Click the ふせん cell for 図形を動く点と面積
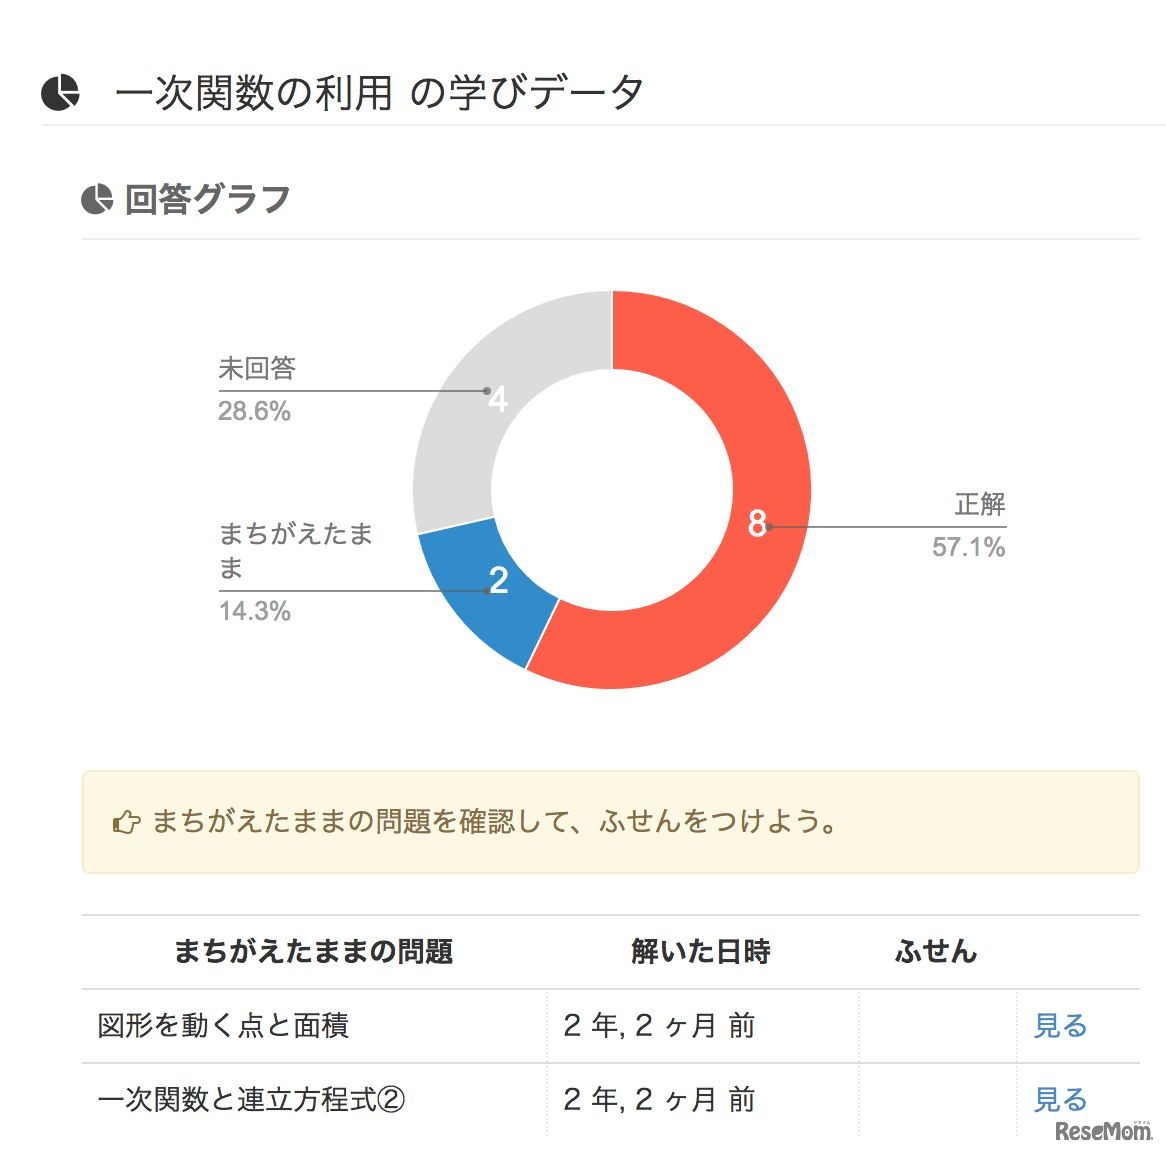Screen dimensions: 1166x1154 937,1026
